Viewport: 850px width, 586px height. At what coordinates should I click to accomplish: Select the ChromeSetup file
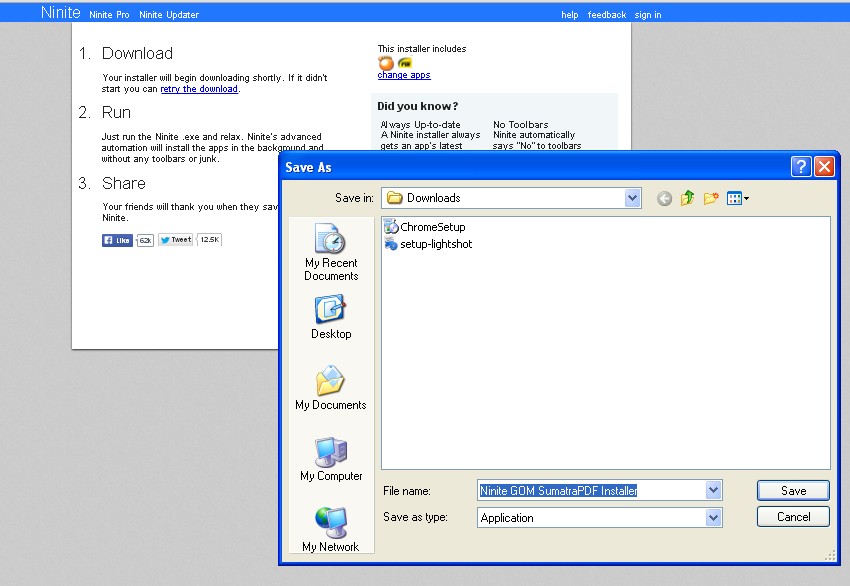432,227
